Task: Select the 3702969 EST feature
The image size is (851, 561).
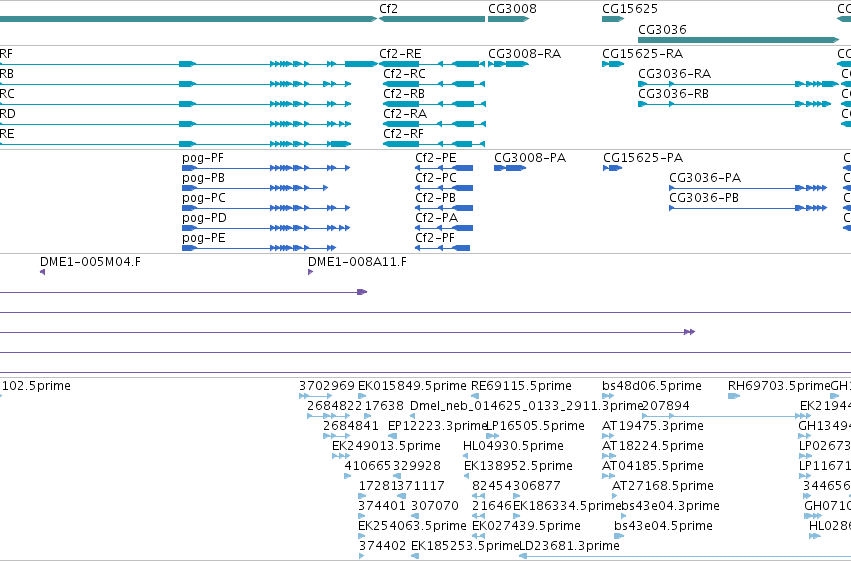Action: (315, 396)
